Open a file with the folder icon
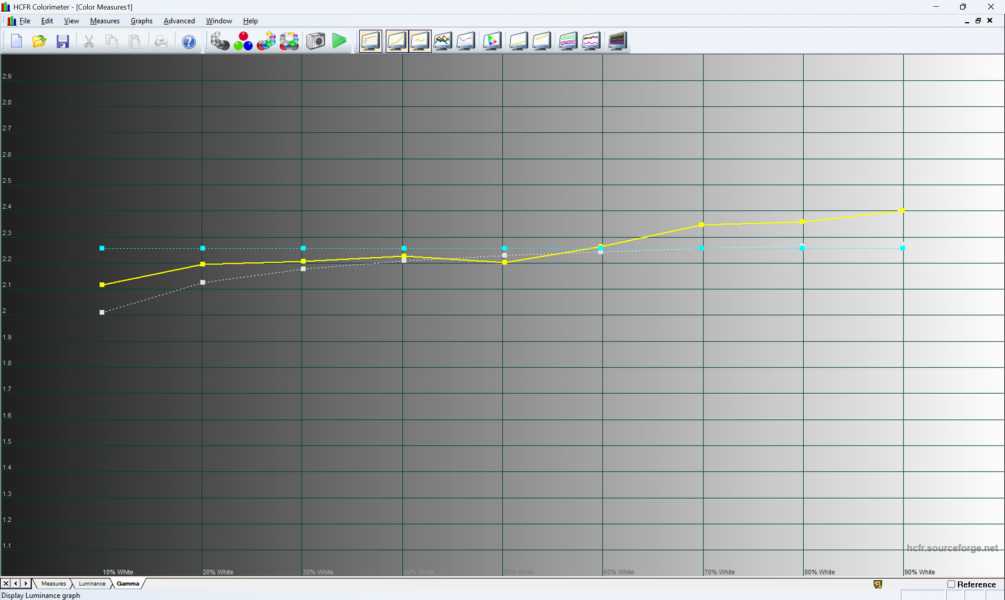 (39, 41)
